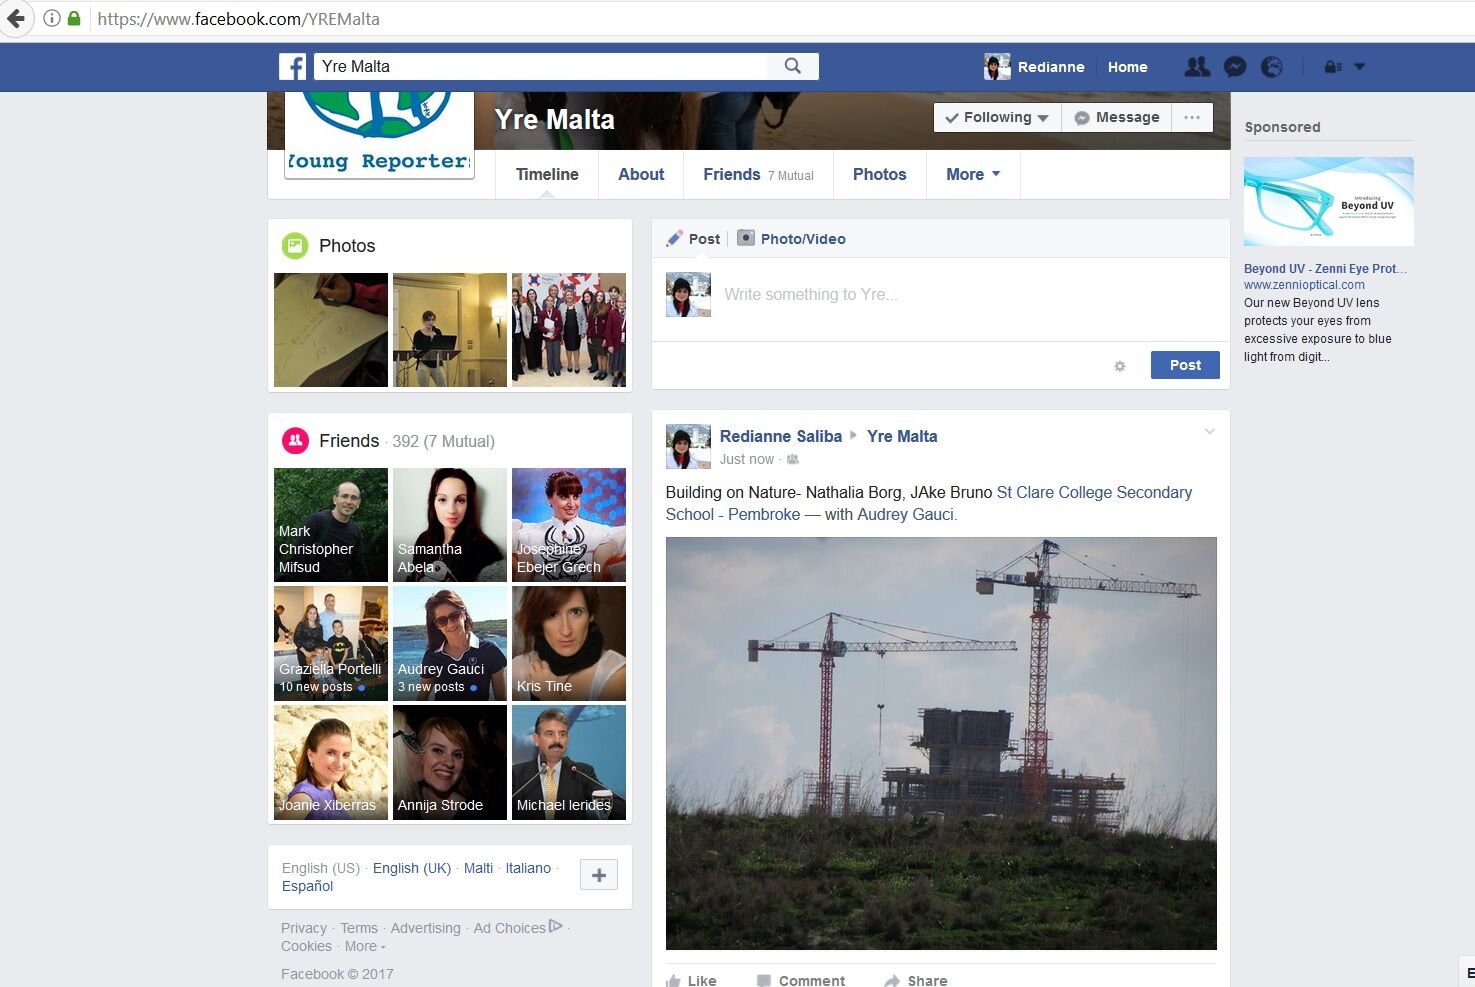Image resolution: width=1475 pixels, height=987 pixels.
Task: Open the three-dots profile actions menu
Action: coord(1191,117)
